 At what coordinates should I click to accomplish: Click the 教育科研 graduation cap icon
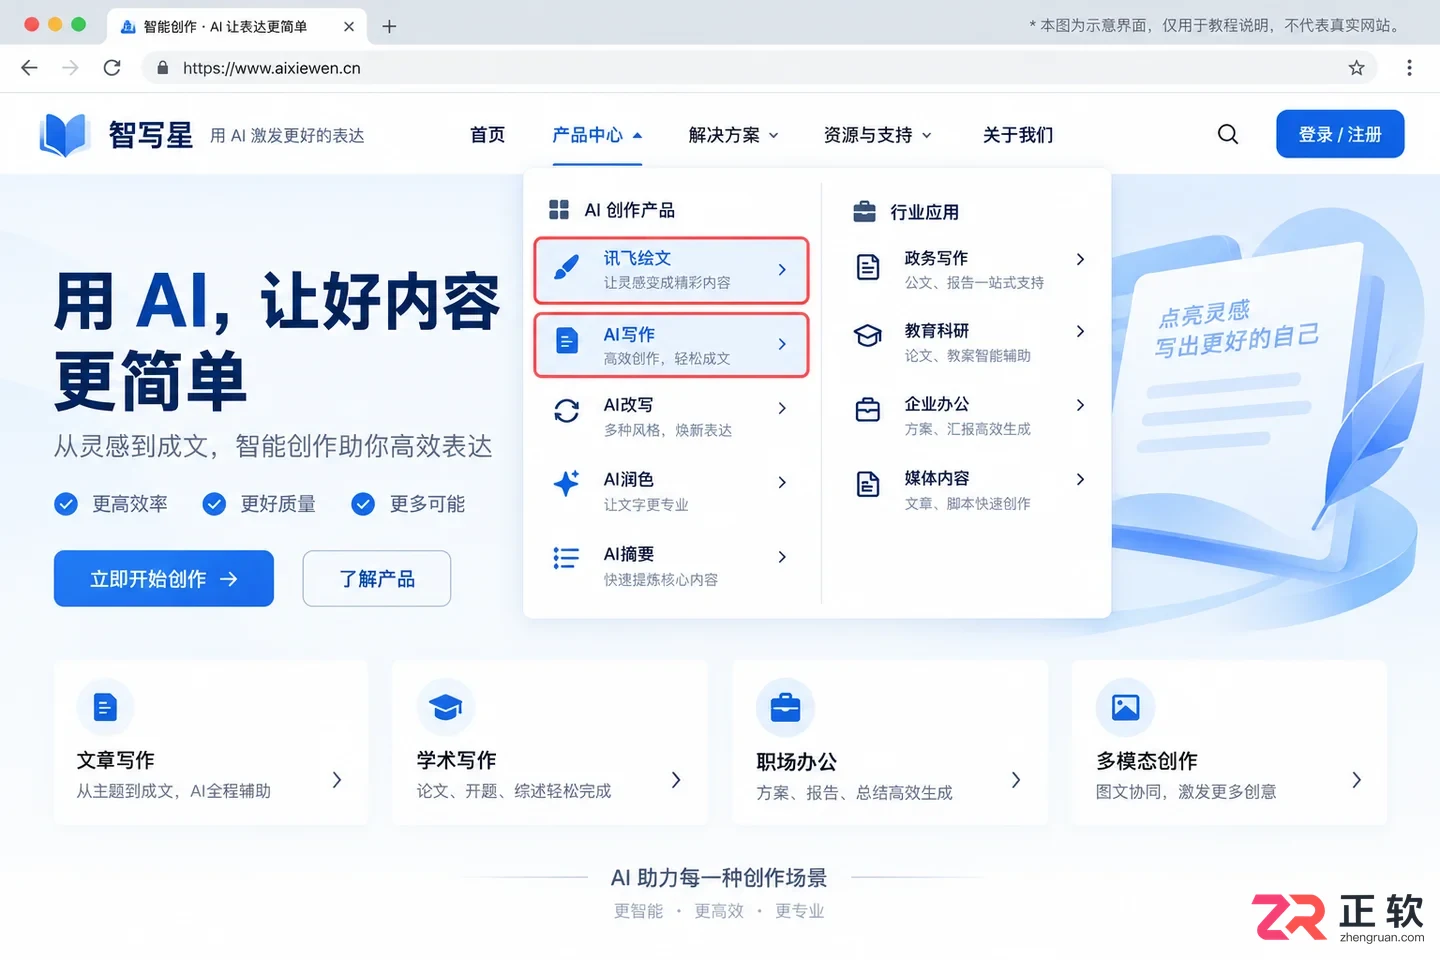(x=868, y=336)
